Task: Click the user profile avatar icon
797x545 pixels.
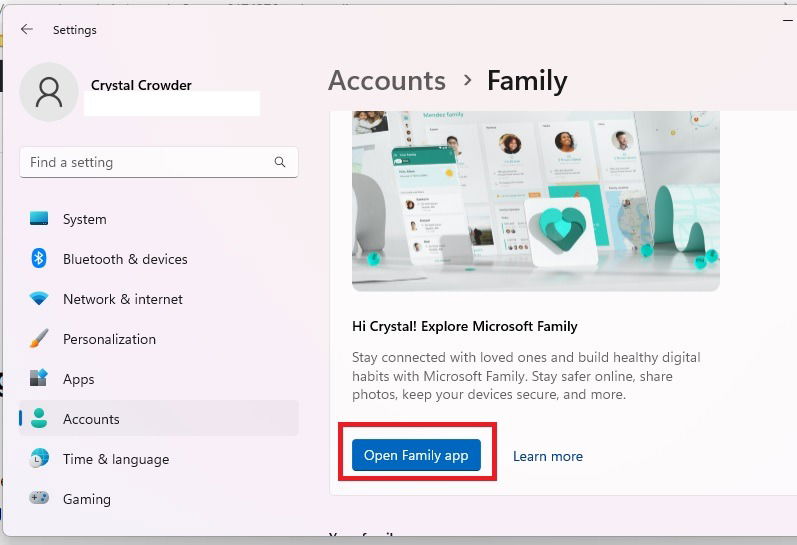Action: (49, 92)
